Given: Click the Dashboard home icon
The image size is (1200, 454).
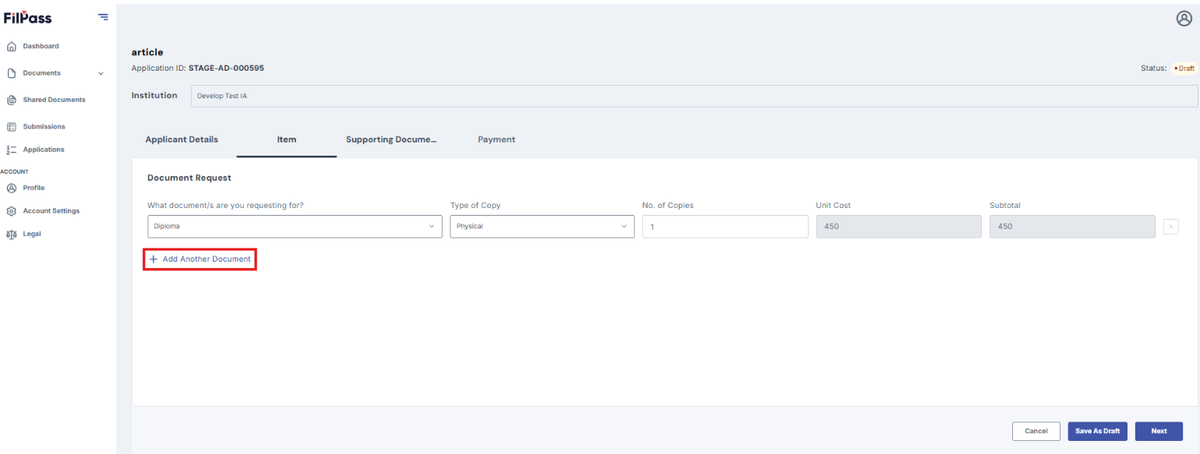Looking at the screenshot, I should [11, 46].
